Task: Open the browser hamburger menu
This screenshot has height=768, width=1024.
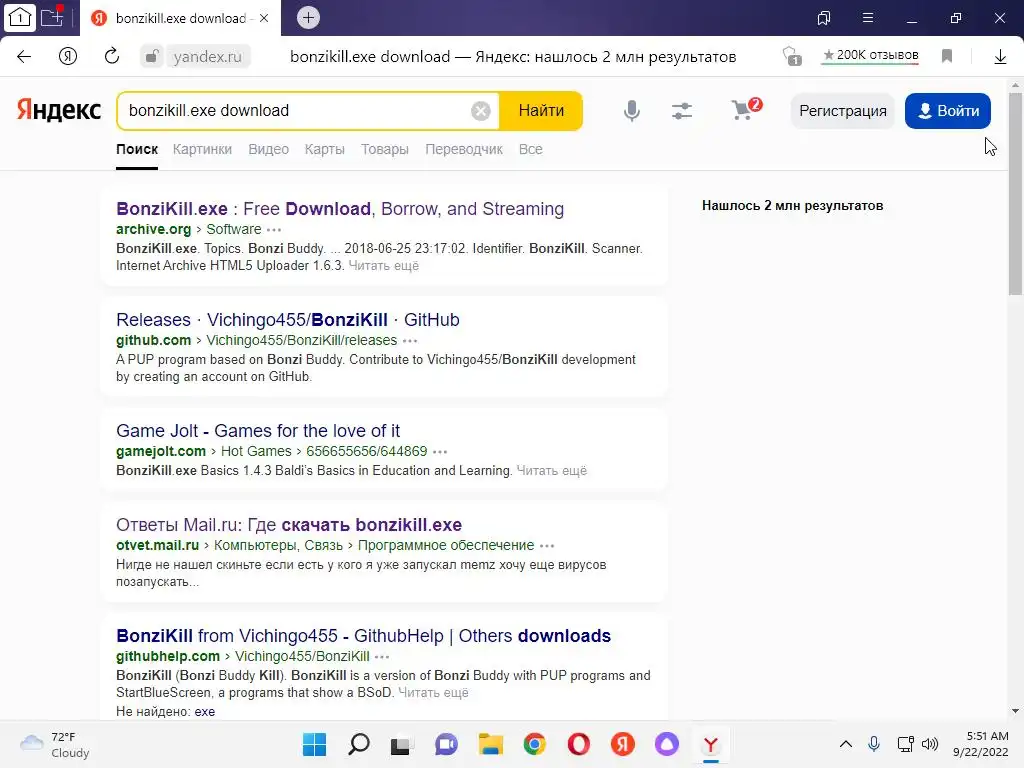Action: pos(868,18)
